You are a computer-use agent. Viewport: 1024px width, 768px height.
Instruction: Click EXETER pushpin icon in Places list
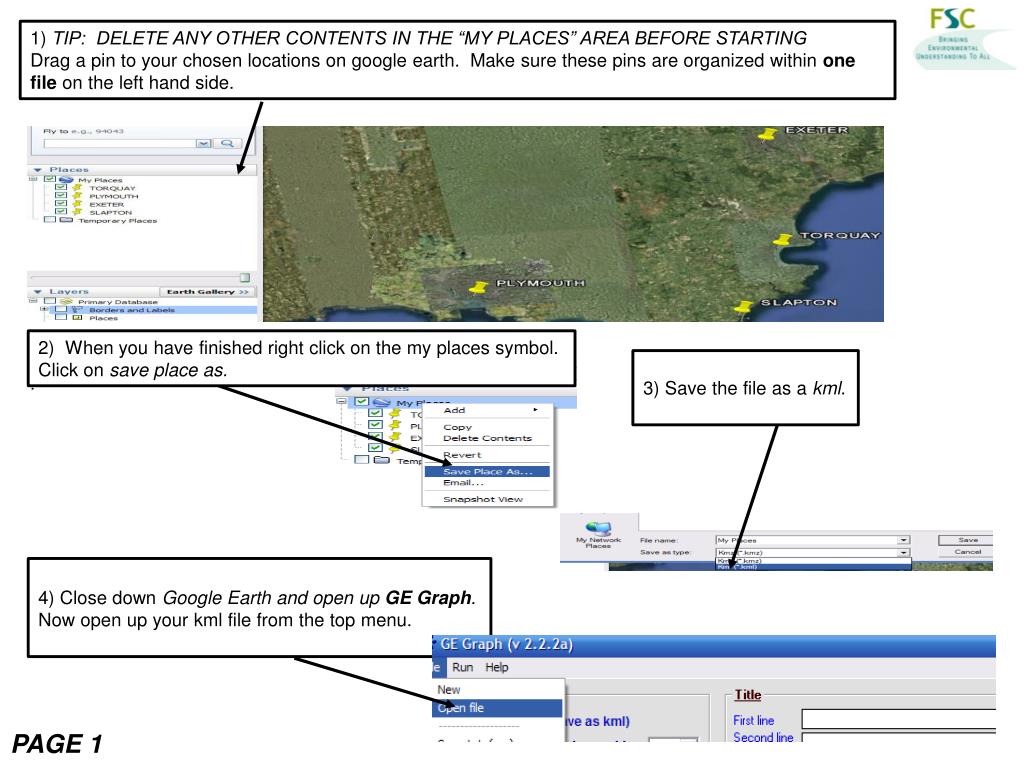[x=77, y=204]
